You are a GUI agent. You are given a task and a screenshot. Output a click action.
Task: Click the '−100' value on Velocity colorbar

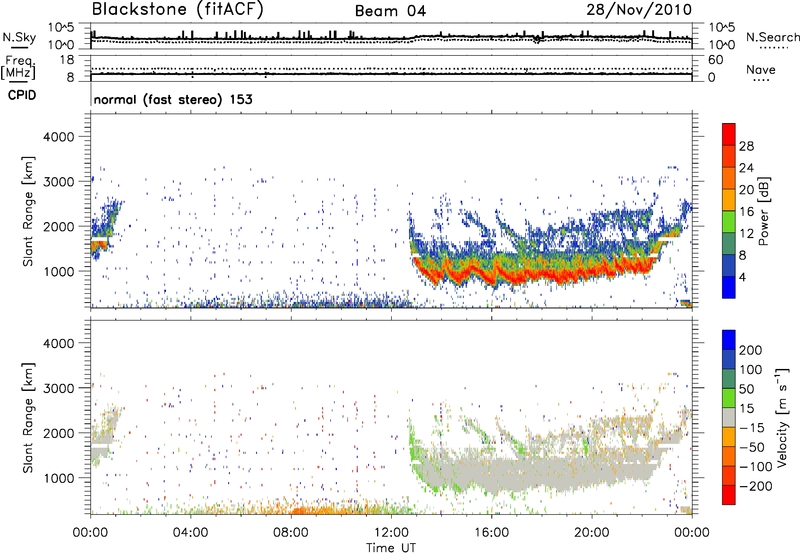tap(755, 466)
